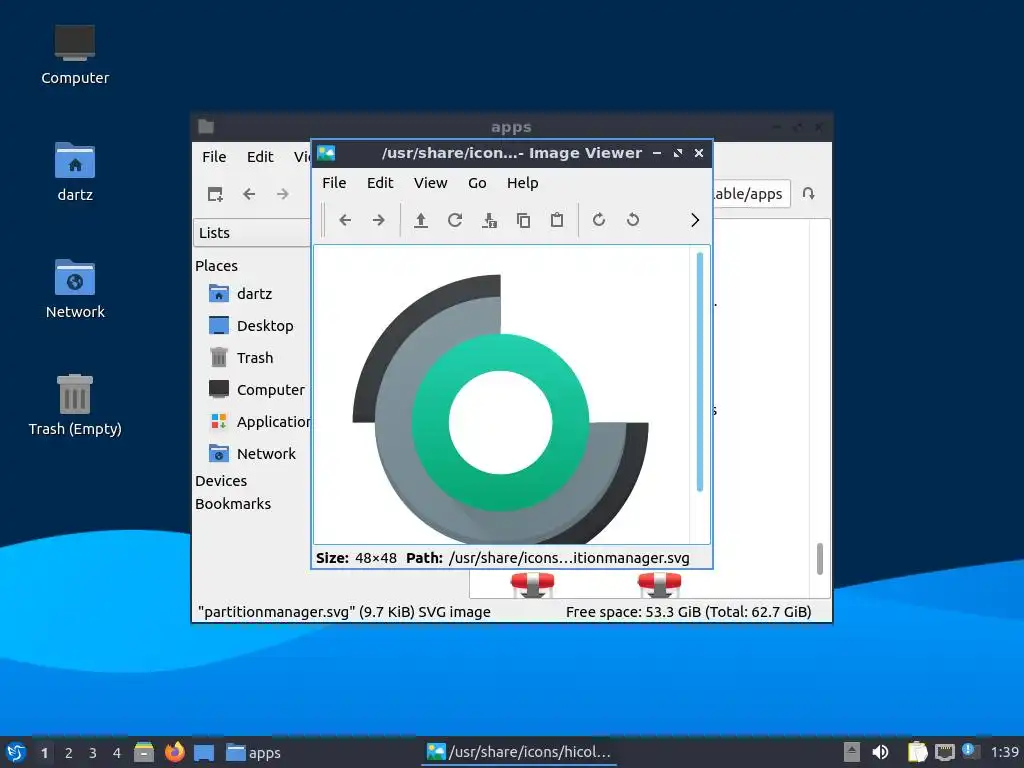Click the /usr/share/icons taskbar task button
Image resolution: width=1024 pixels, height=768 pixels.
(519, 752)
